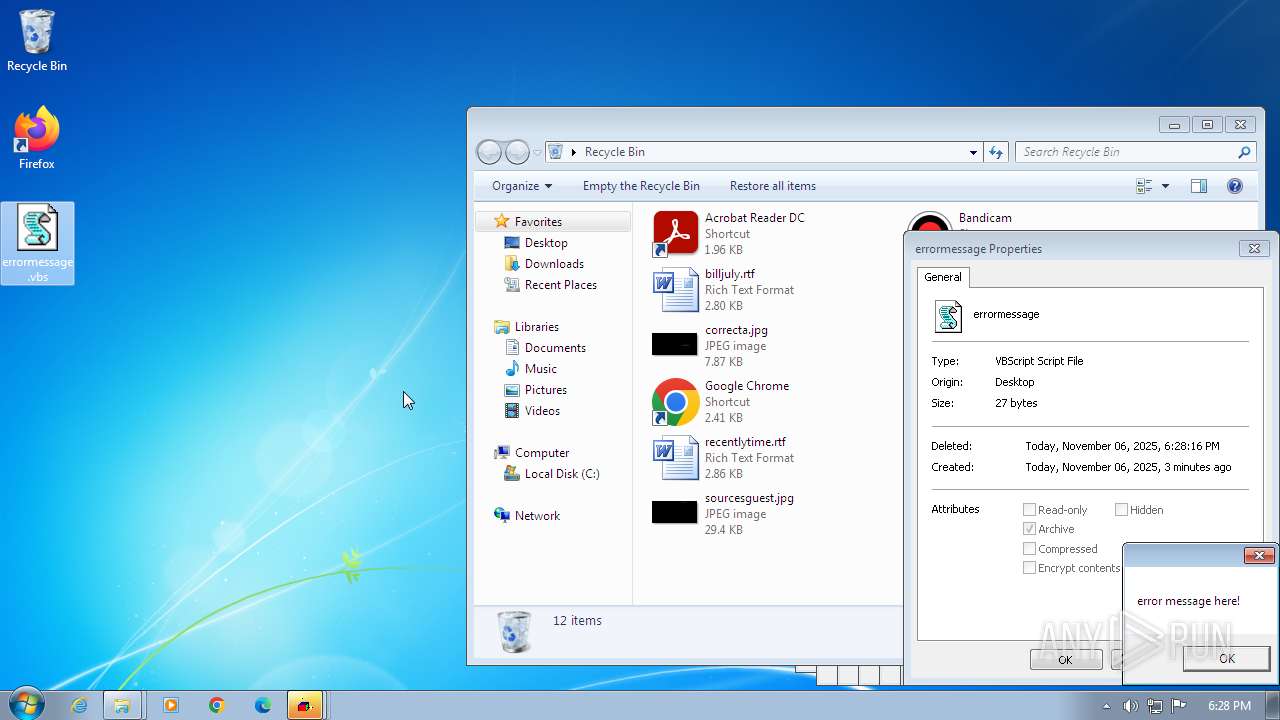
Task: Open the address bar history dropdown
Action: [973, 152]
